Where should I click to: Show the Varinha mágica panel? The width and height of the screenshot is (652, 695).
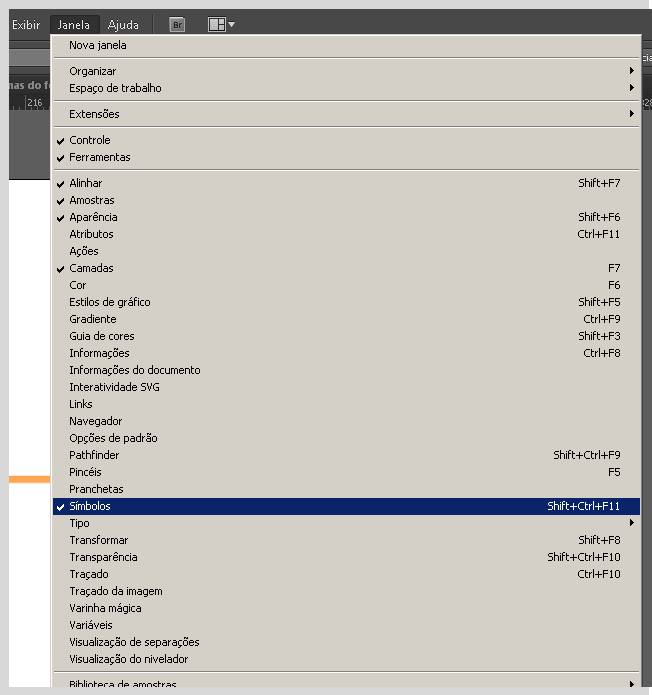point(347,608)
